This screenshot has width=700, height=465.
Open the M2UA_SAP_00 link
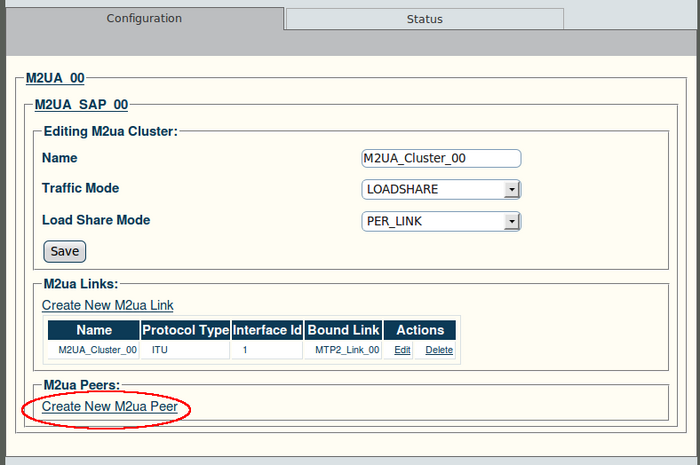click(81, 104)
